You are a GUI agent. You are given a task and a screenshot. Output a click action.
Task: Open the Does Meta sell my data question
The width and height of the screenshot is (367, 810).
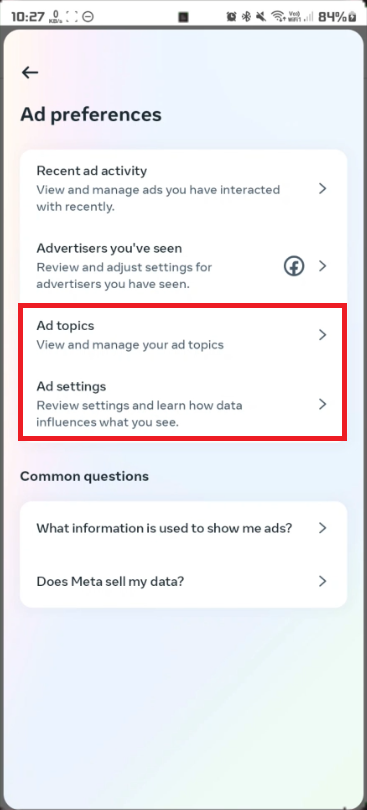(184, 581)
